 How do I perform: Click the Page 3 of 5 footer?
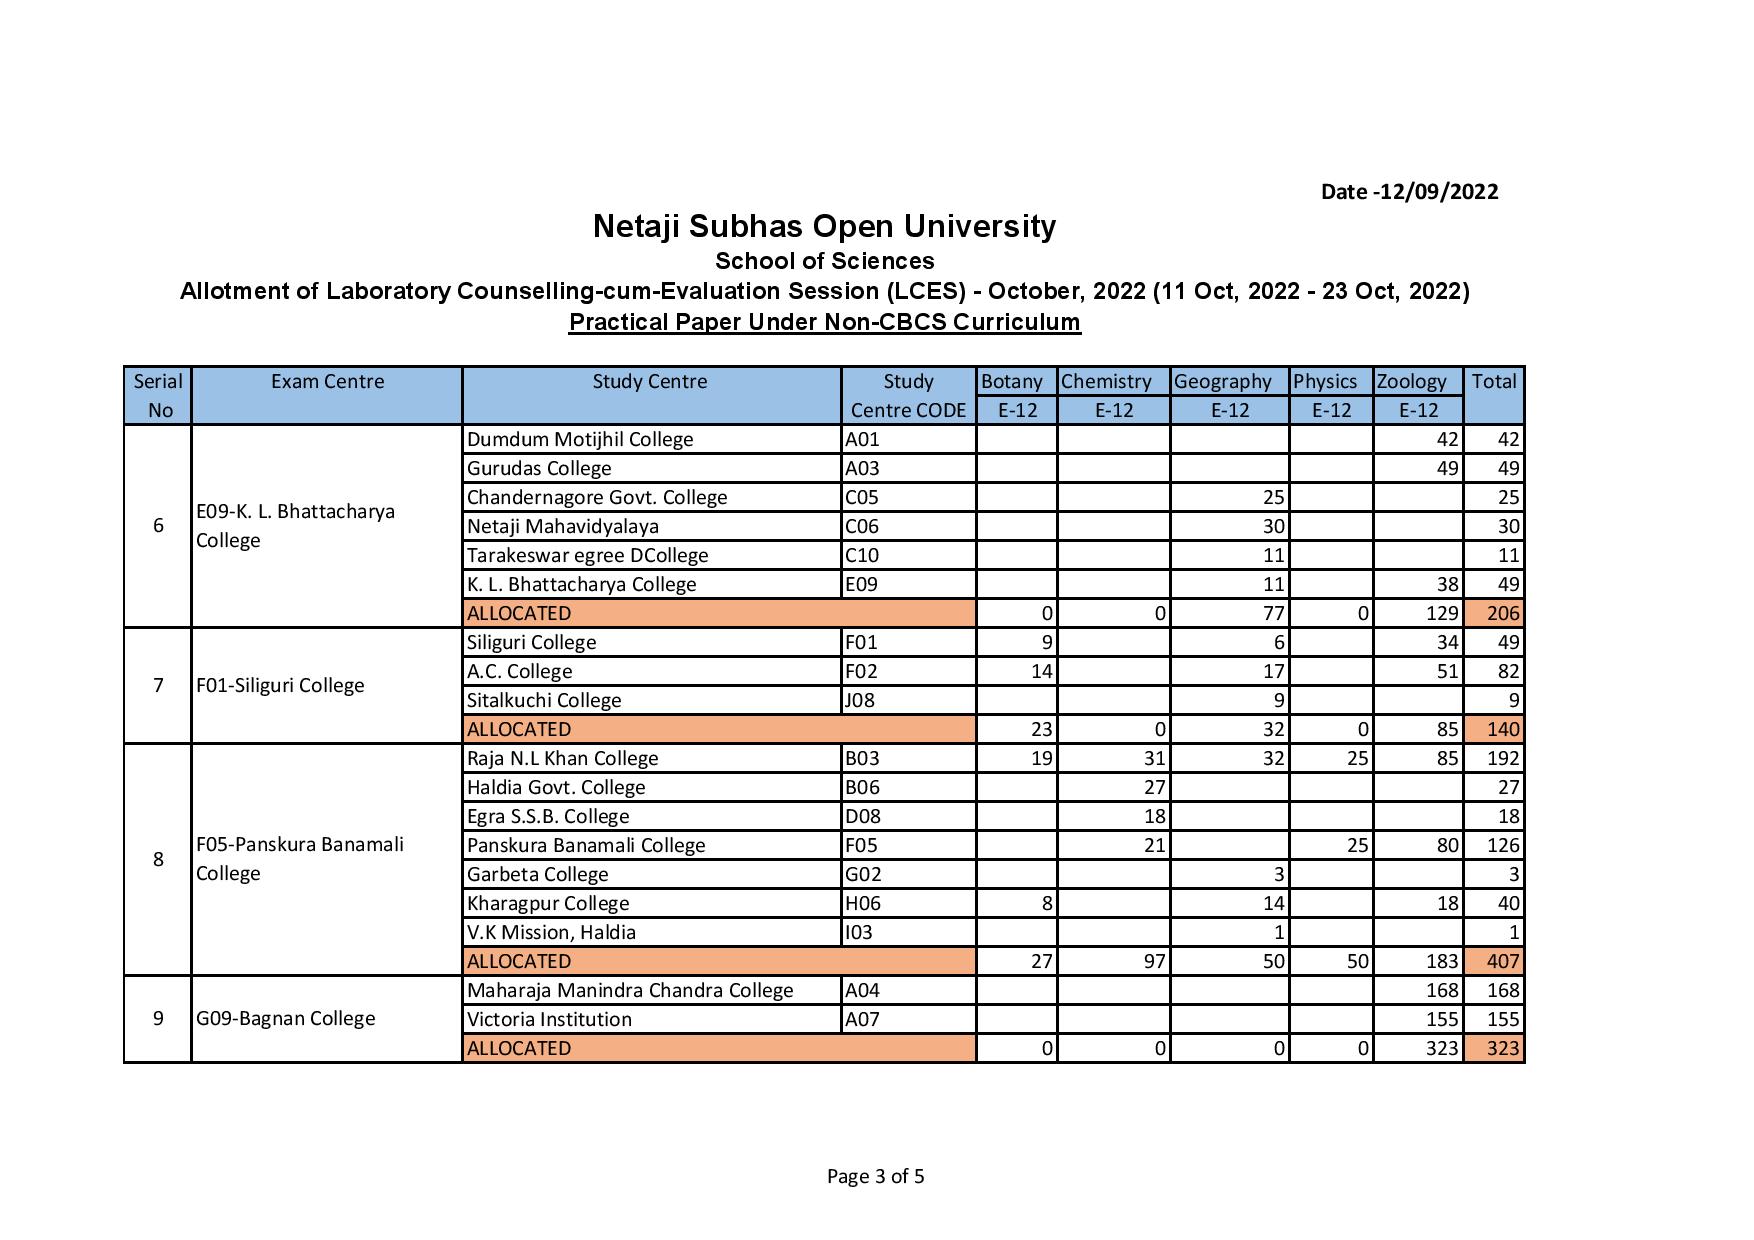click(x=875, y=1176)
